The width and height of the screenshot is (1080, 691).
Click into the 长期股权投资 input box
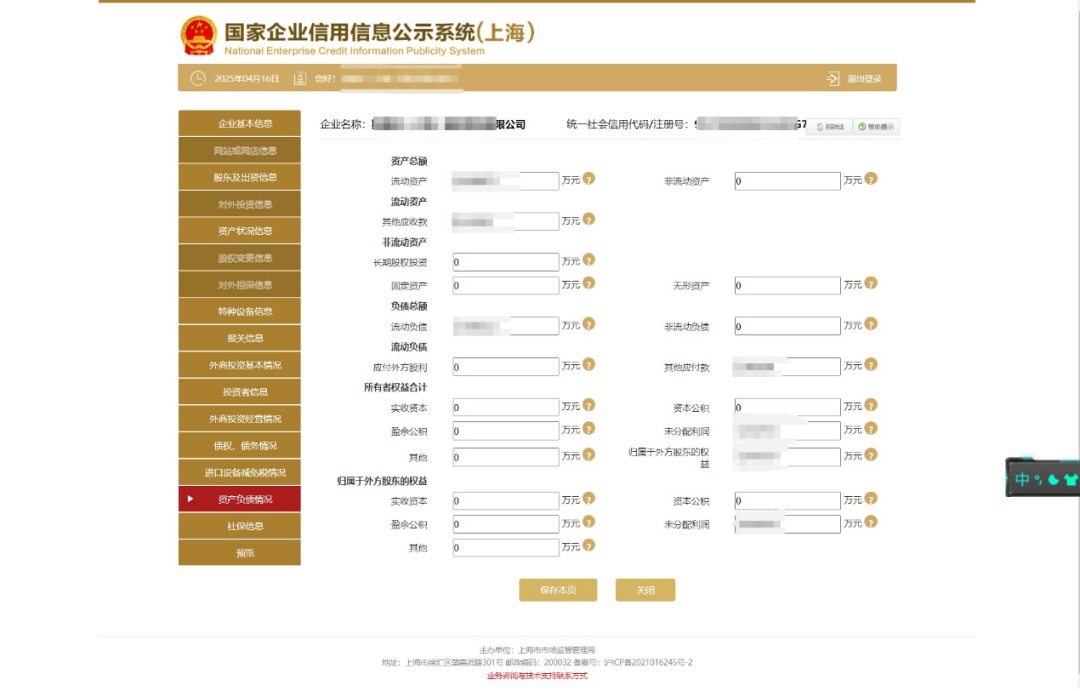506,262
